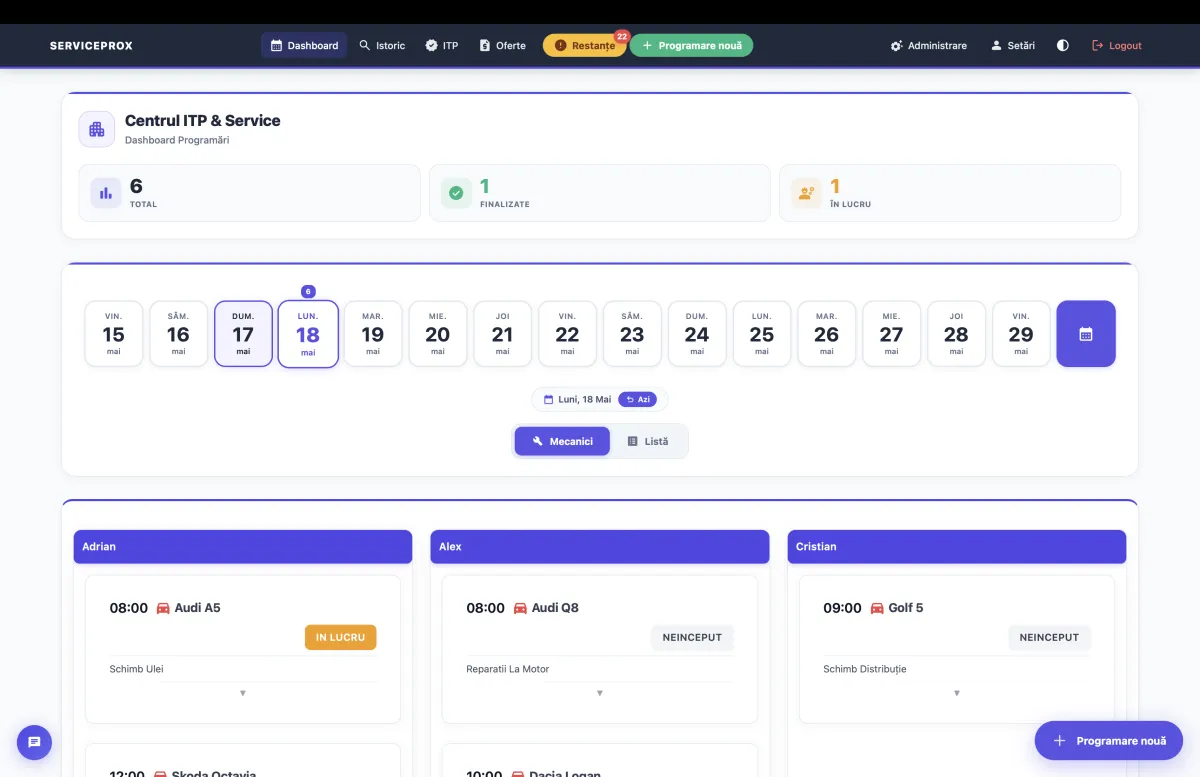Viewport: 1200px width, 777px height.
Task: Click the SERVICEPROX logo
Action: (91, 45)
